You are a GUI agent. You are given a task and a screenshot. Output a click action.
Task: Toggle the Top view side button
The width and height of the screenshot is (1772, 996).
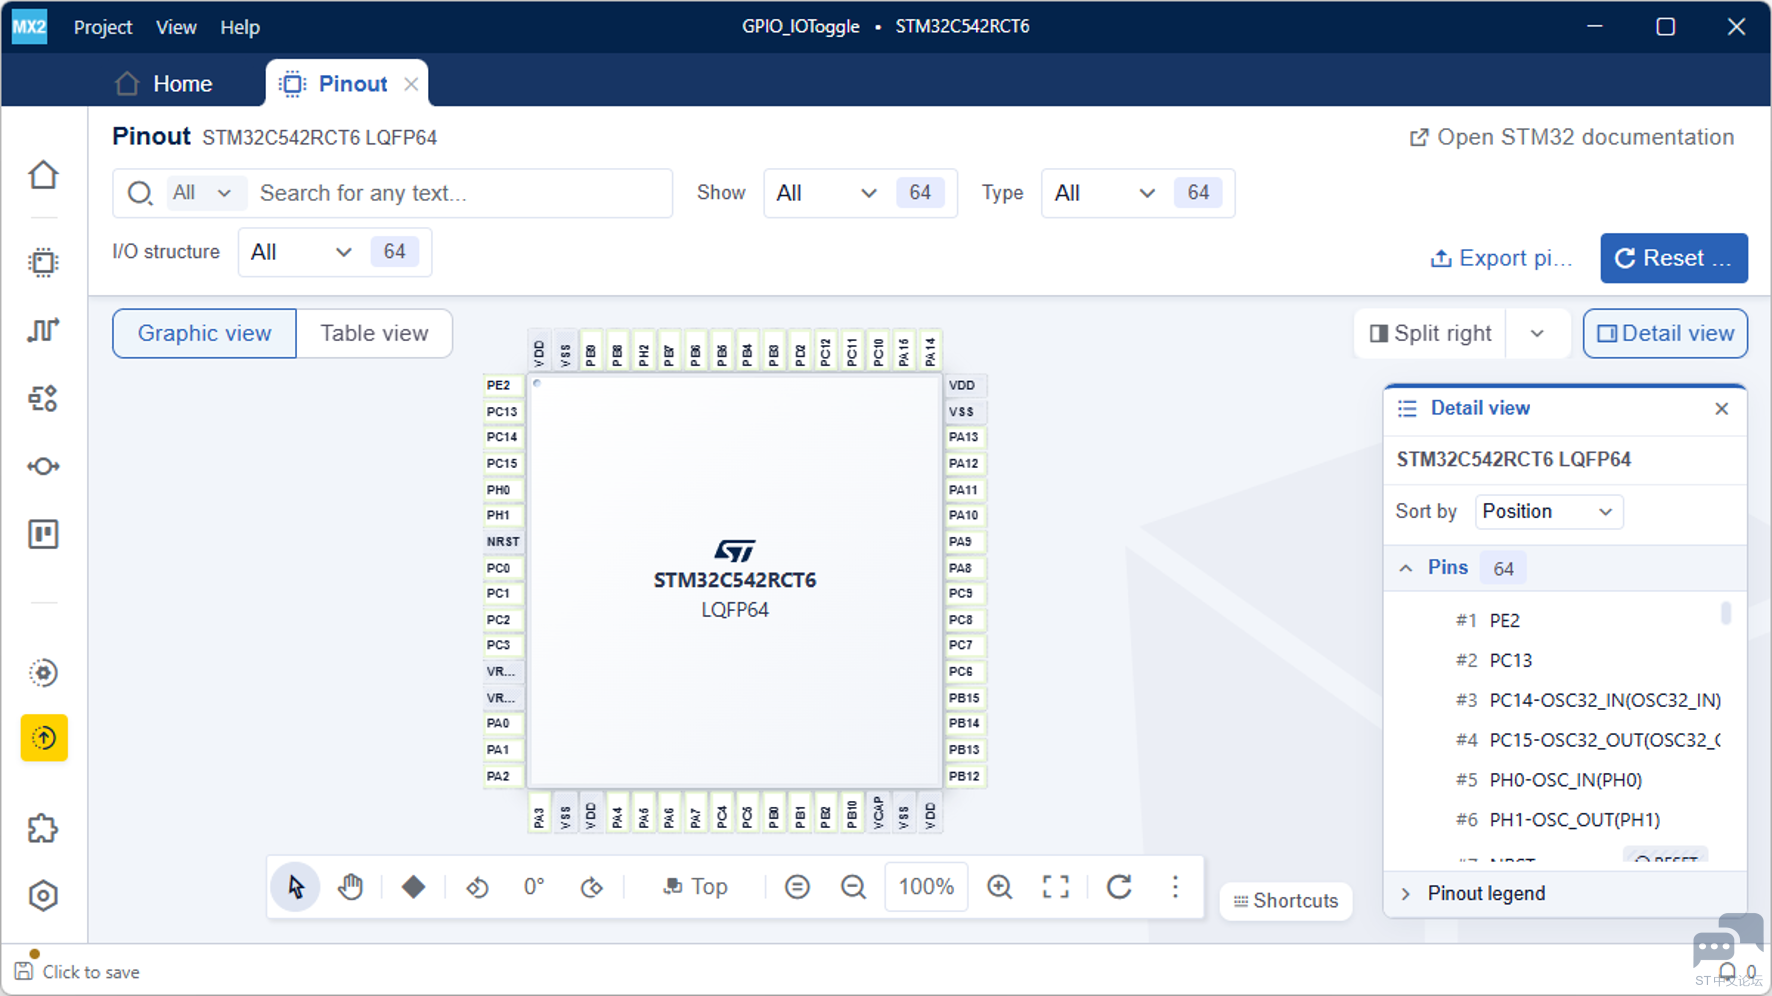[696, 887]
